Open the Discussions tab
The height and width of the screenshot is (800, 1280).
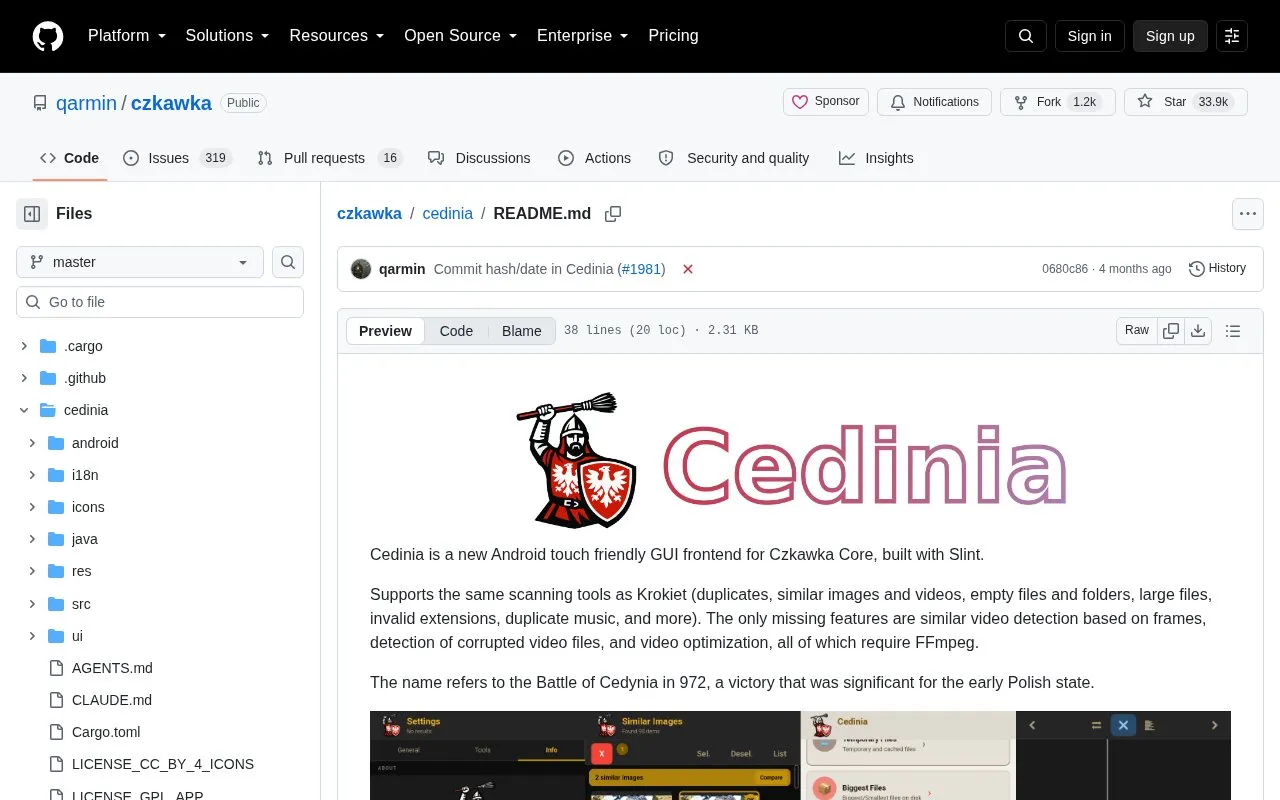pyautogui.click(x=479, y=158)
